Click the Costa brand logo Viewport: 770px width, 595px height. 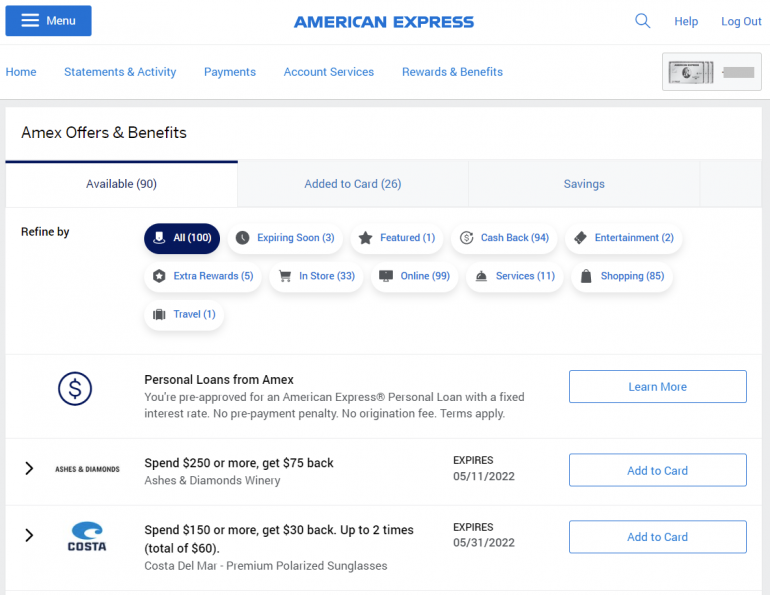87,537
